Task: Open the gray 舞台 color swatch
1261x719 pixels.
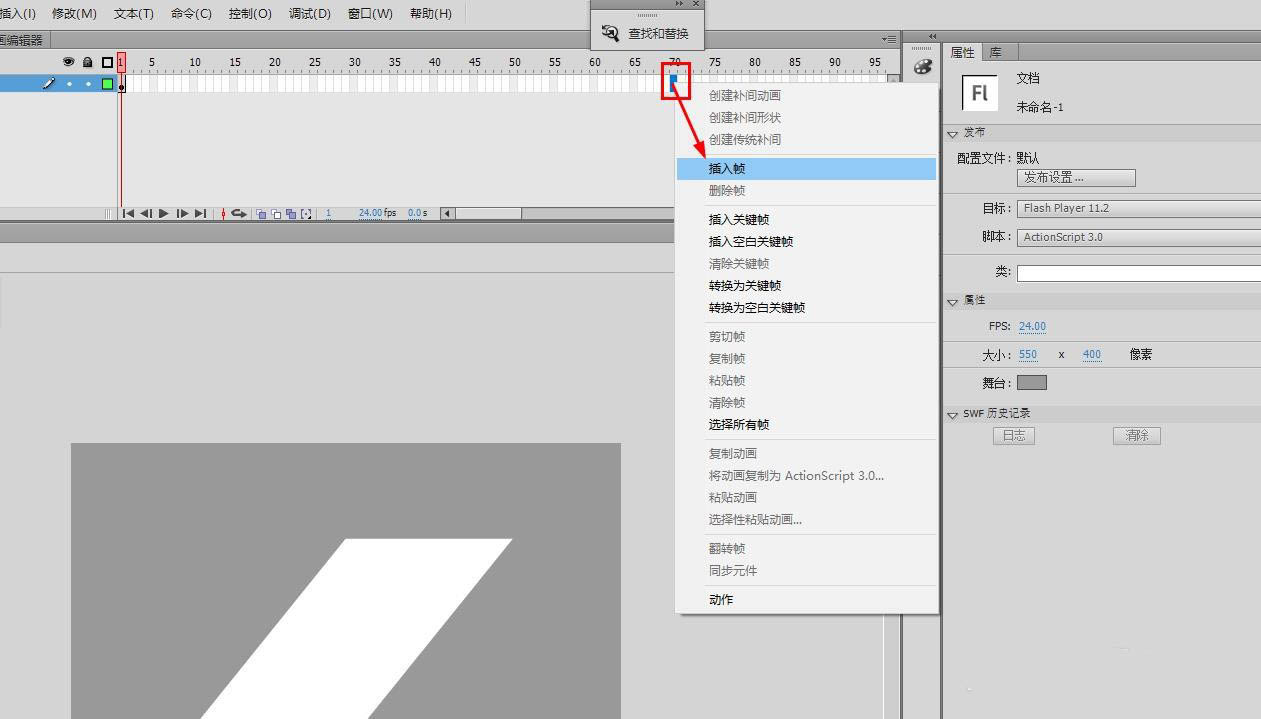Action: click(x=1032, y=382)
